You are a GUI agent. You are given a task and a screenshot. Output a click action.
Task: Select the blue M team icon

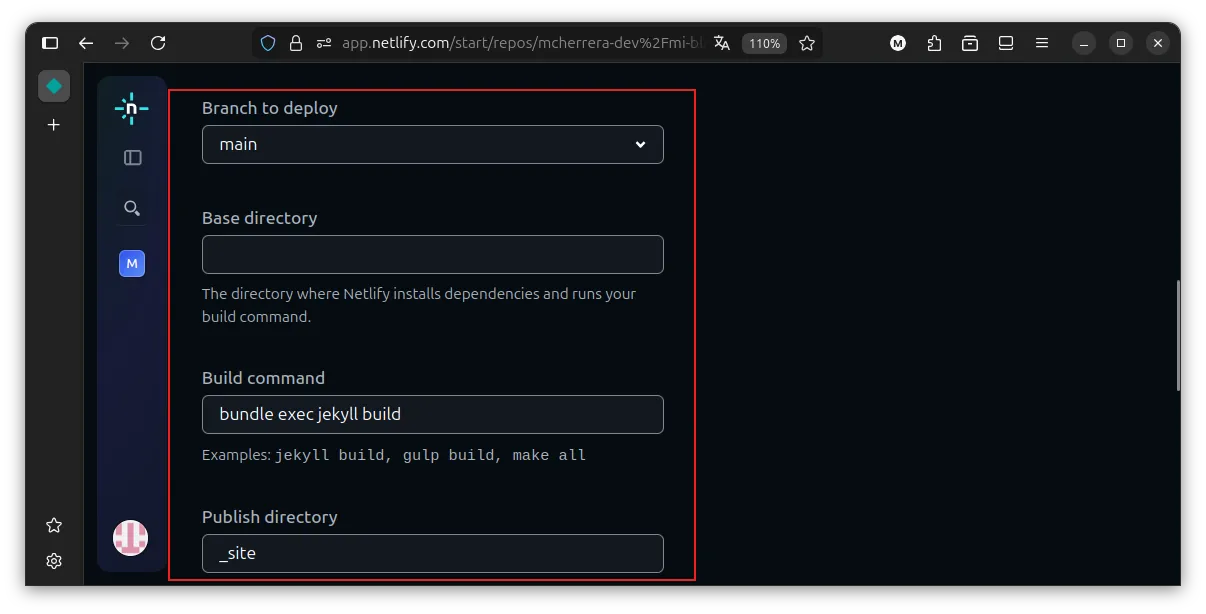(132, 264)
